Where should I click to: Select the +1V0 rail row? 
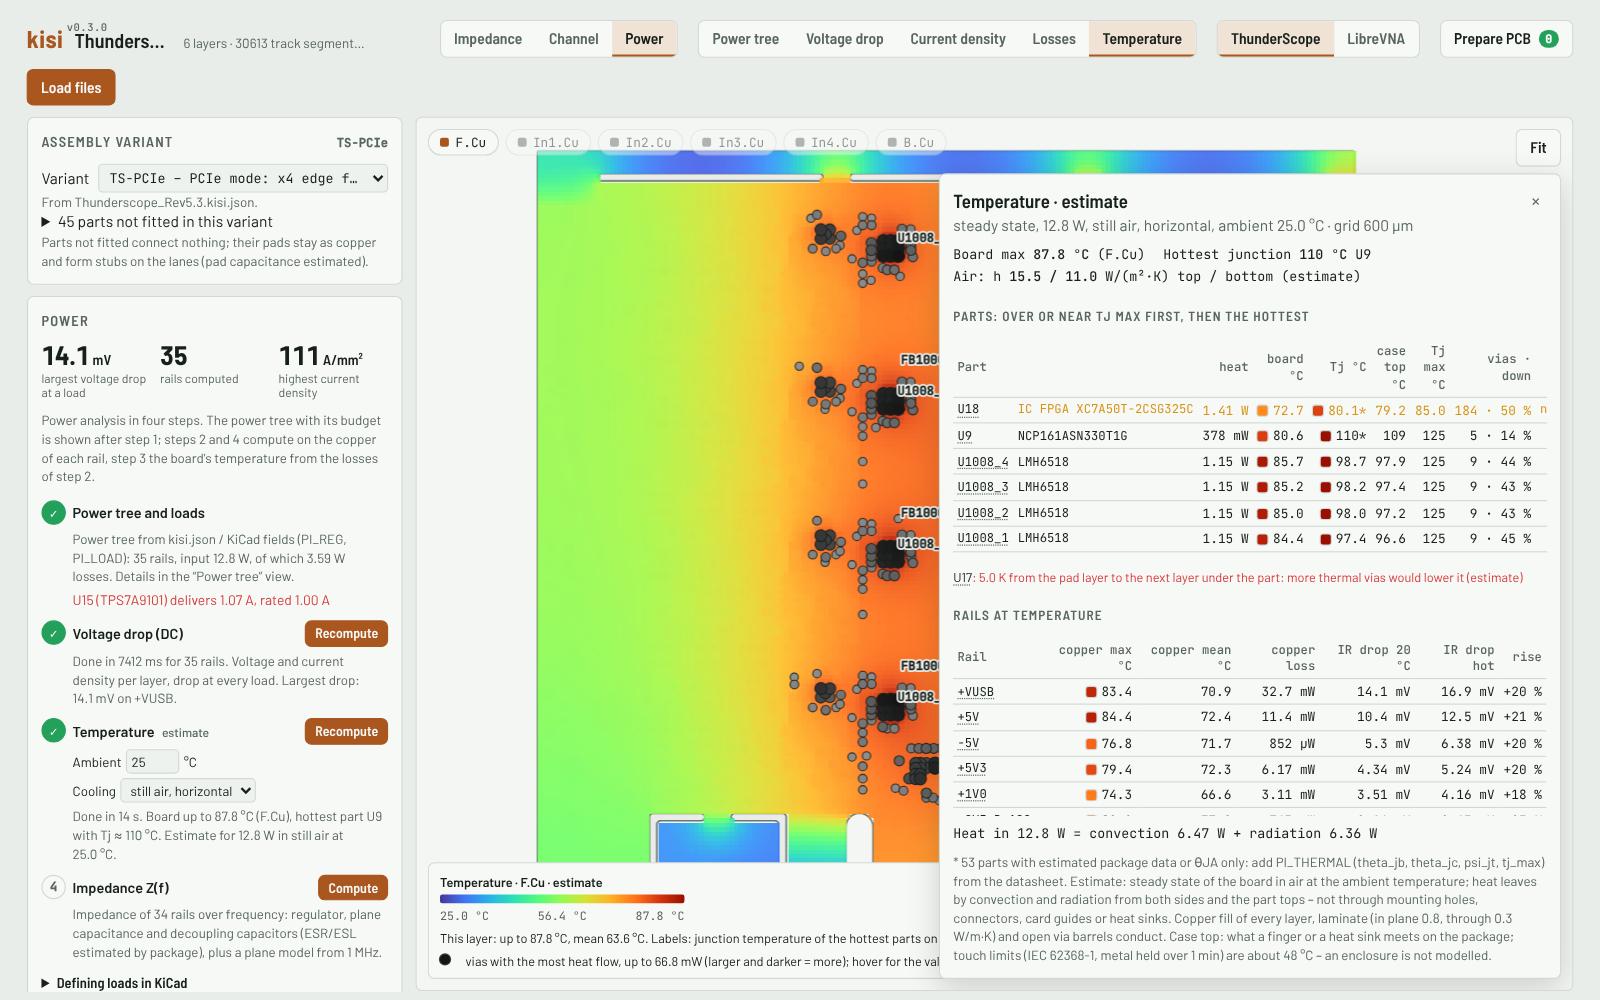click(x=1250, y=794)
